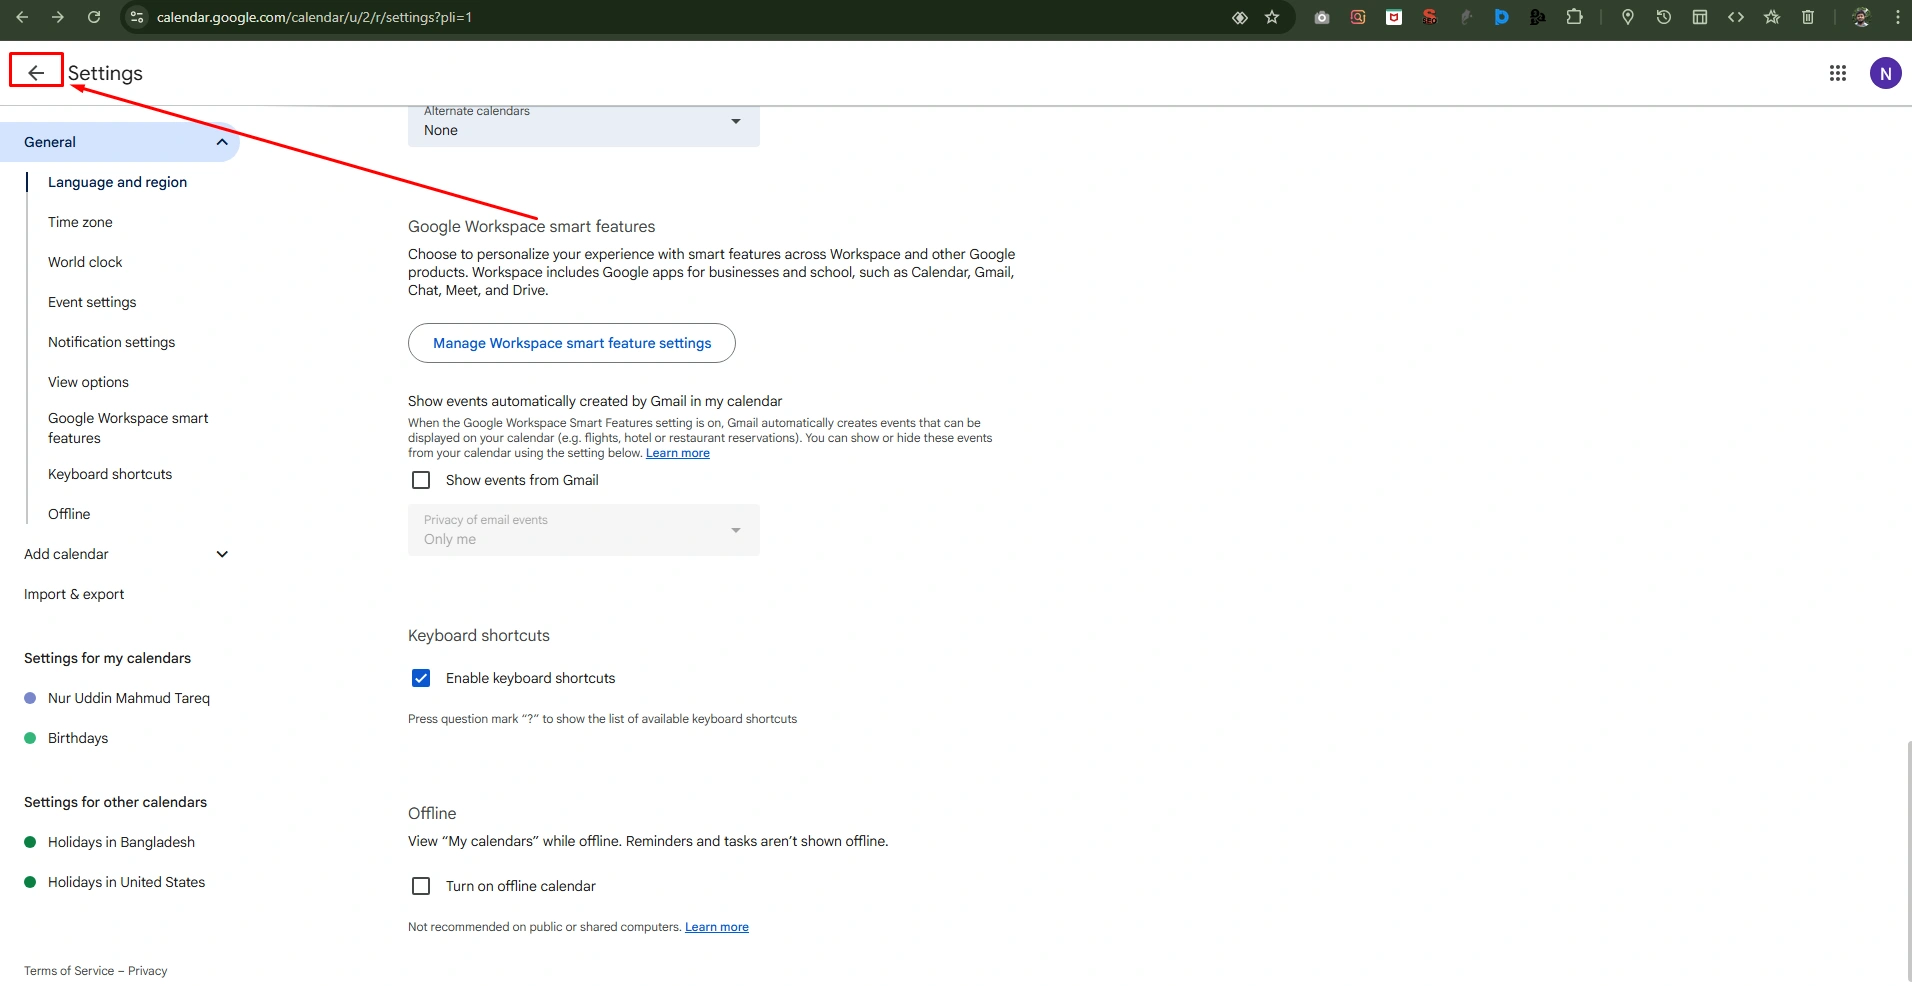The height and width of the screenshot is (986, 1912).
Task: Click the magnifier image search extension
Action: (1358, 17)
